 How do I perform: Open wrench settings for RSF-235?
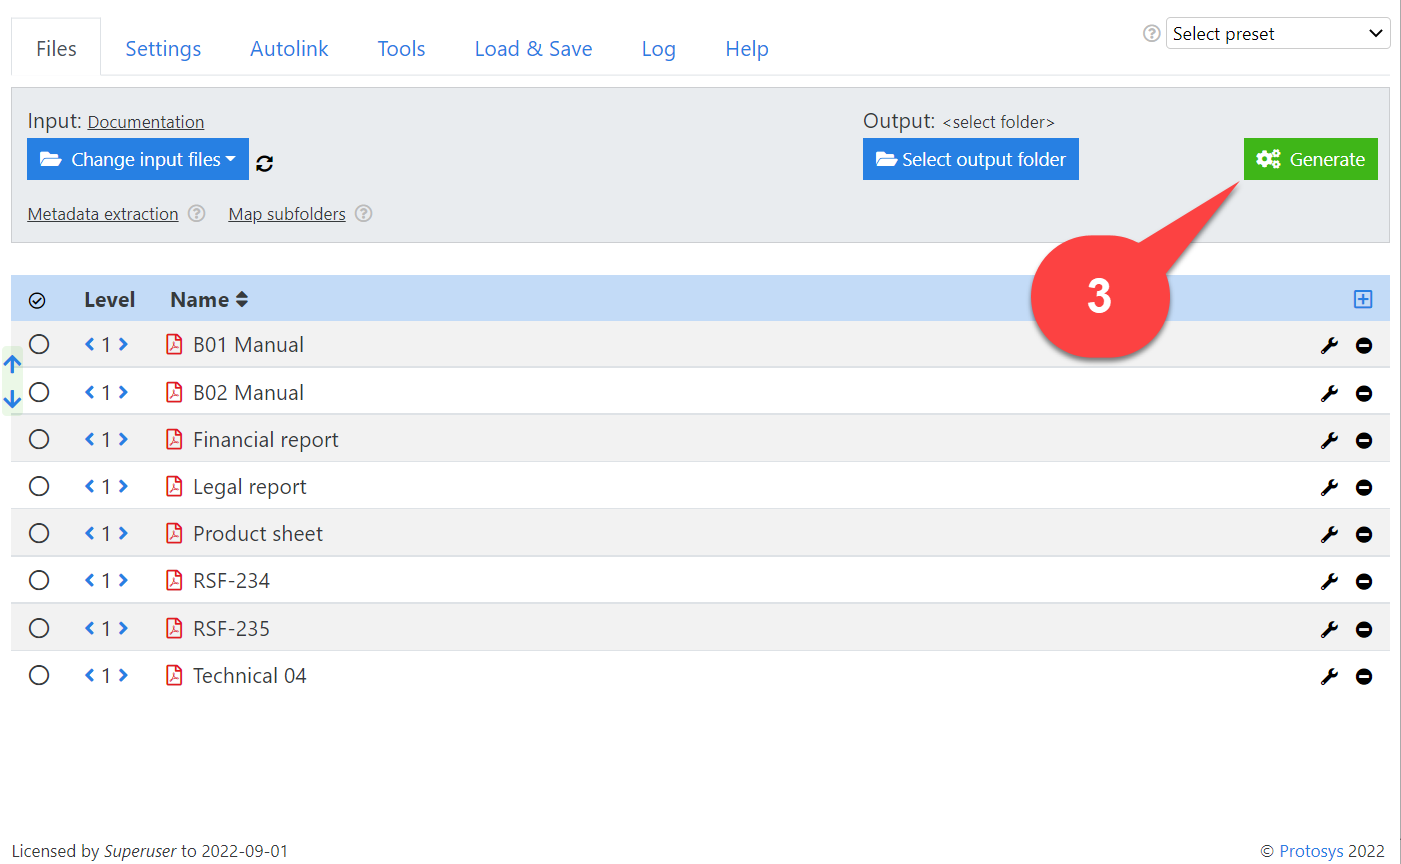point(1329,630)
